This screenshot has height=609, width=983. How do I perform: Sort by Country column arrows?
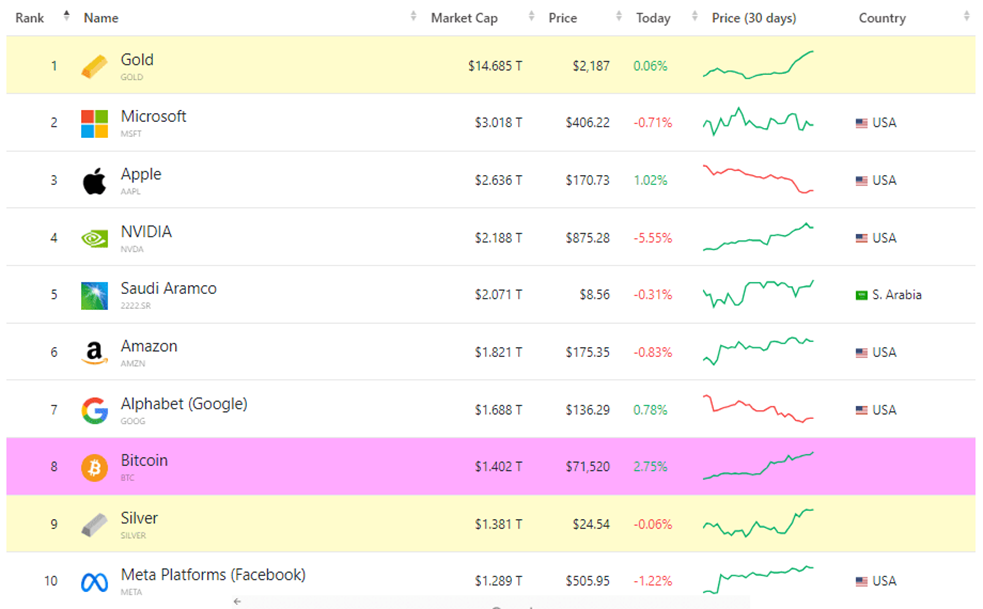(x=967, y=16)
